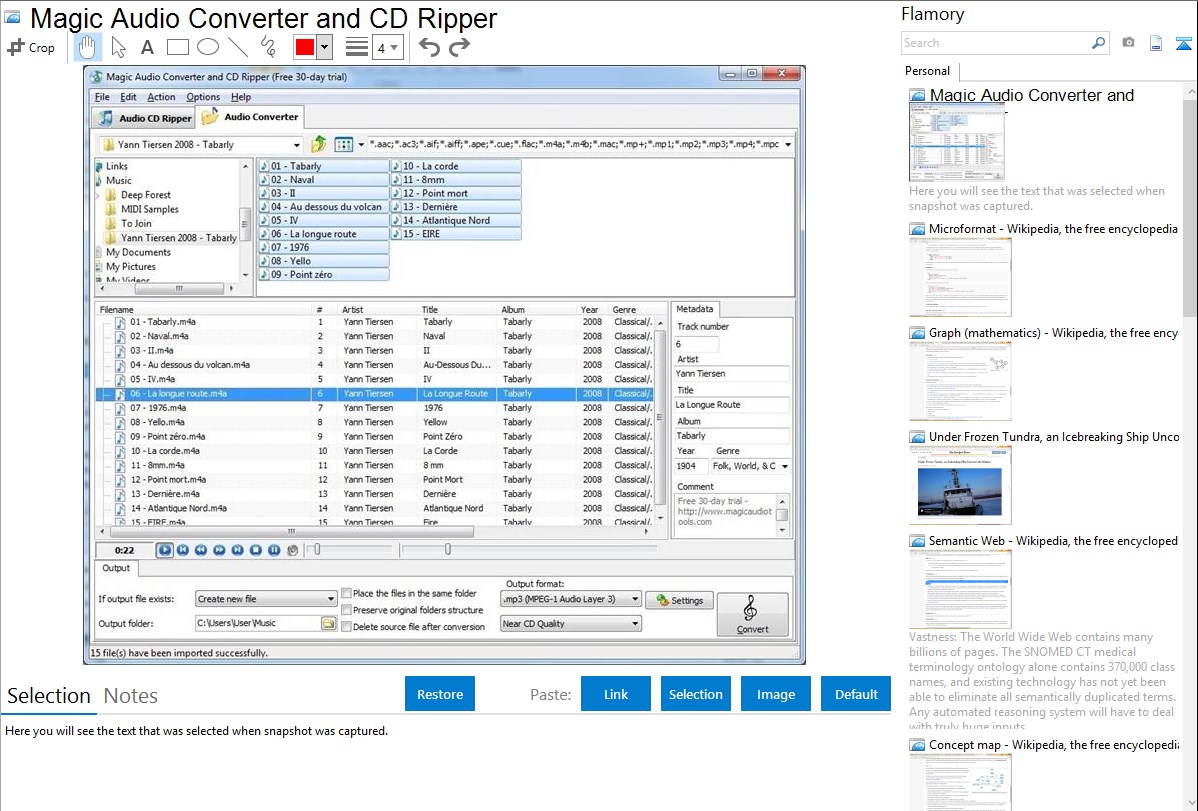
Task: Click the Crop tool button
Action: coord(31,47)
